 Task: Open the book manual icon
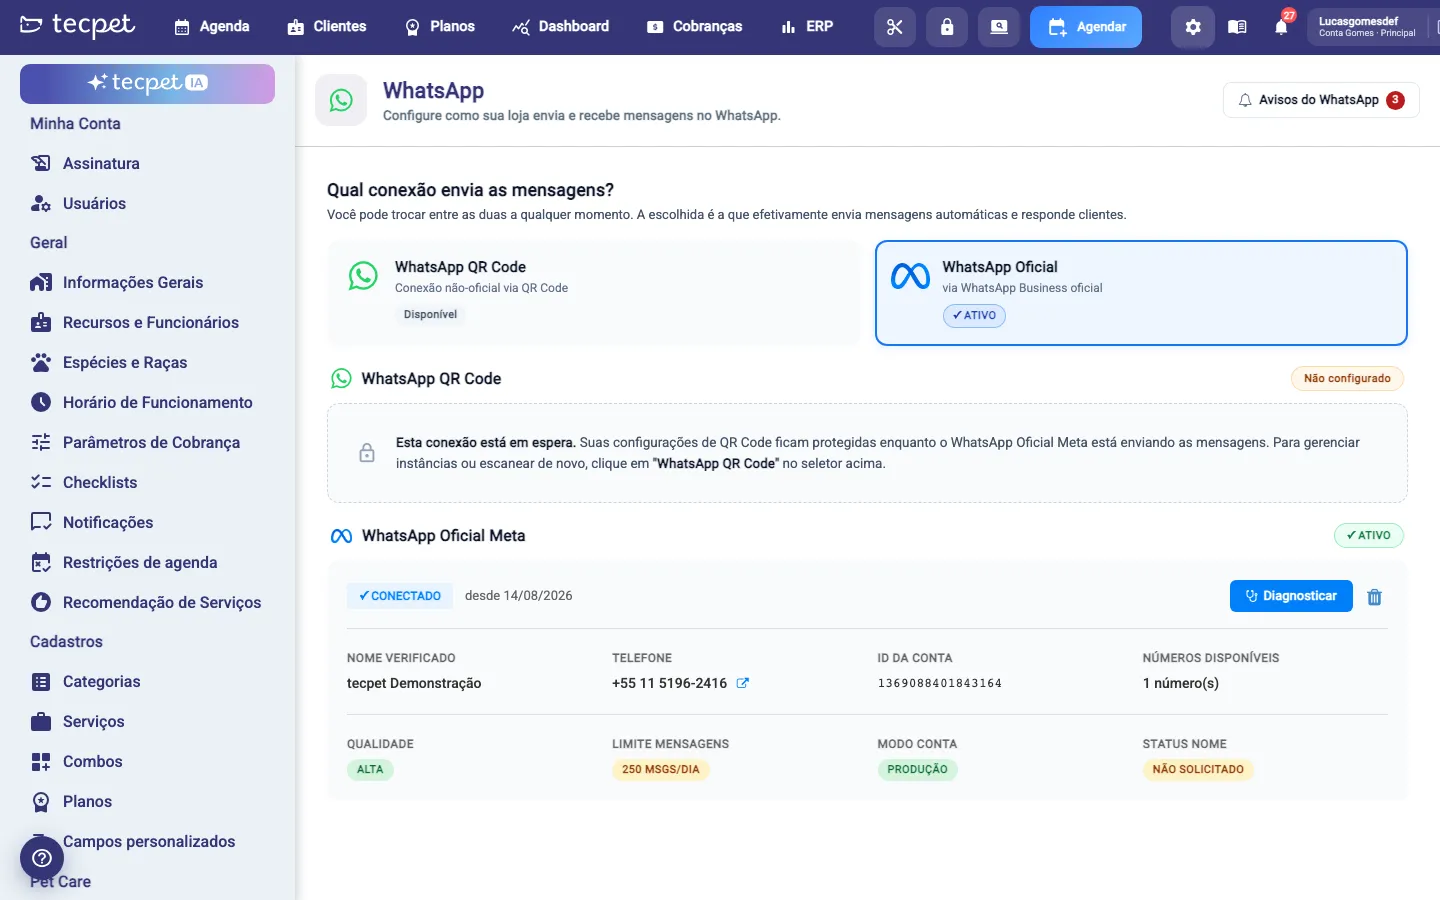point(1237,27)
